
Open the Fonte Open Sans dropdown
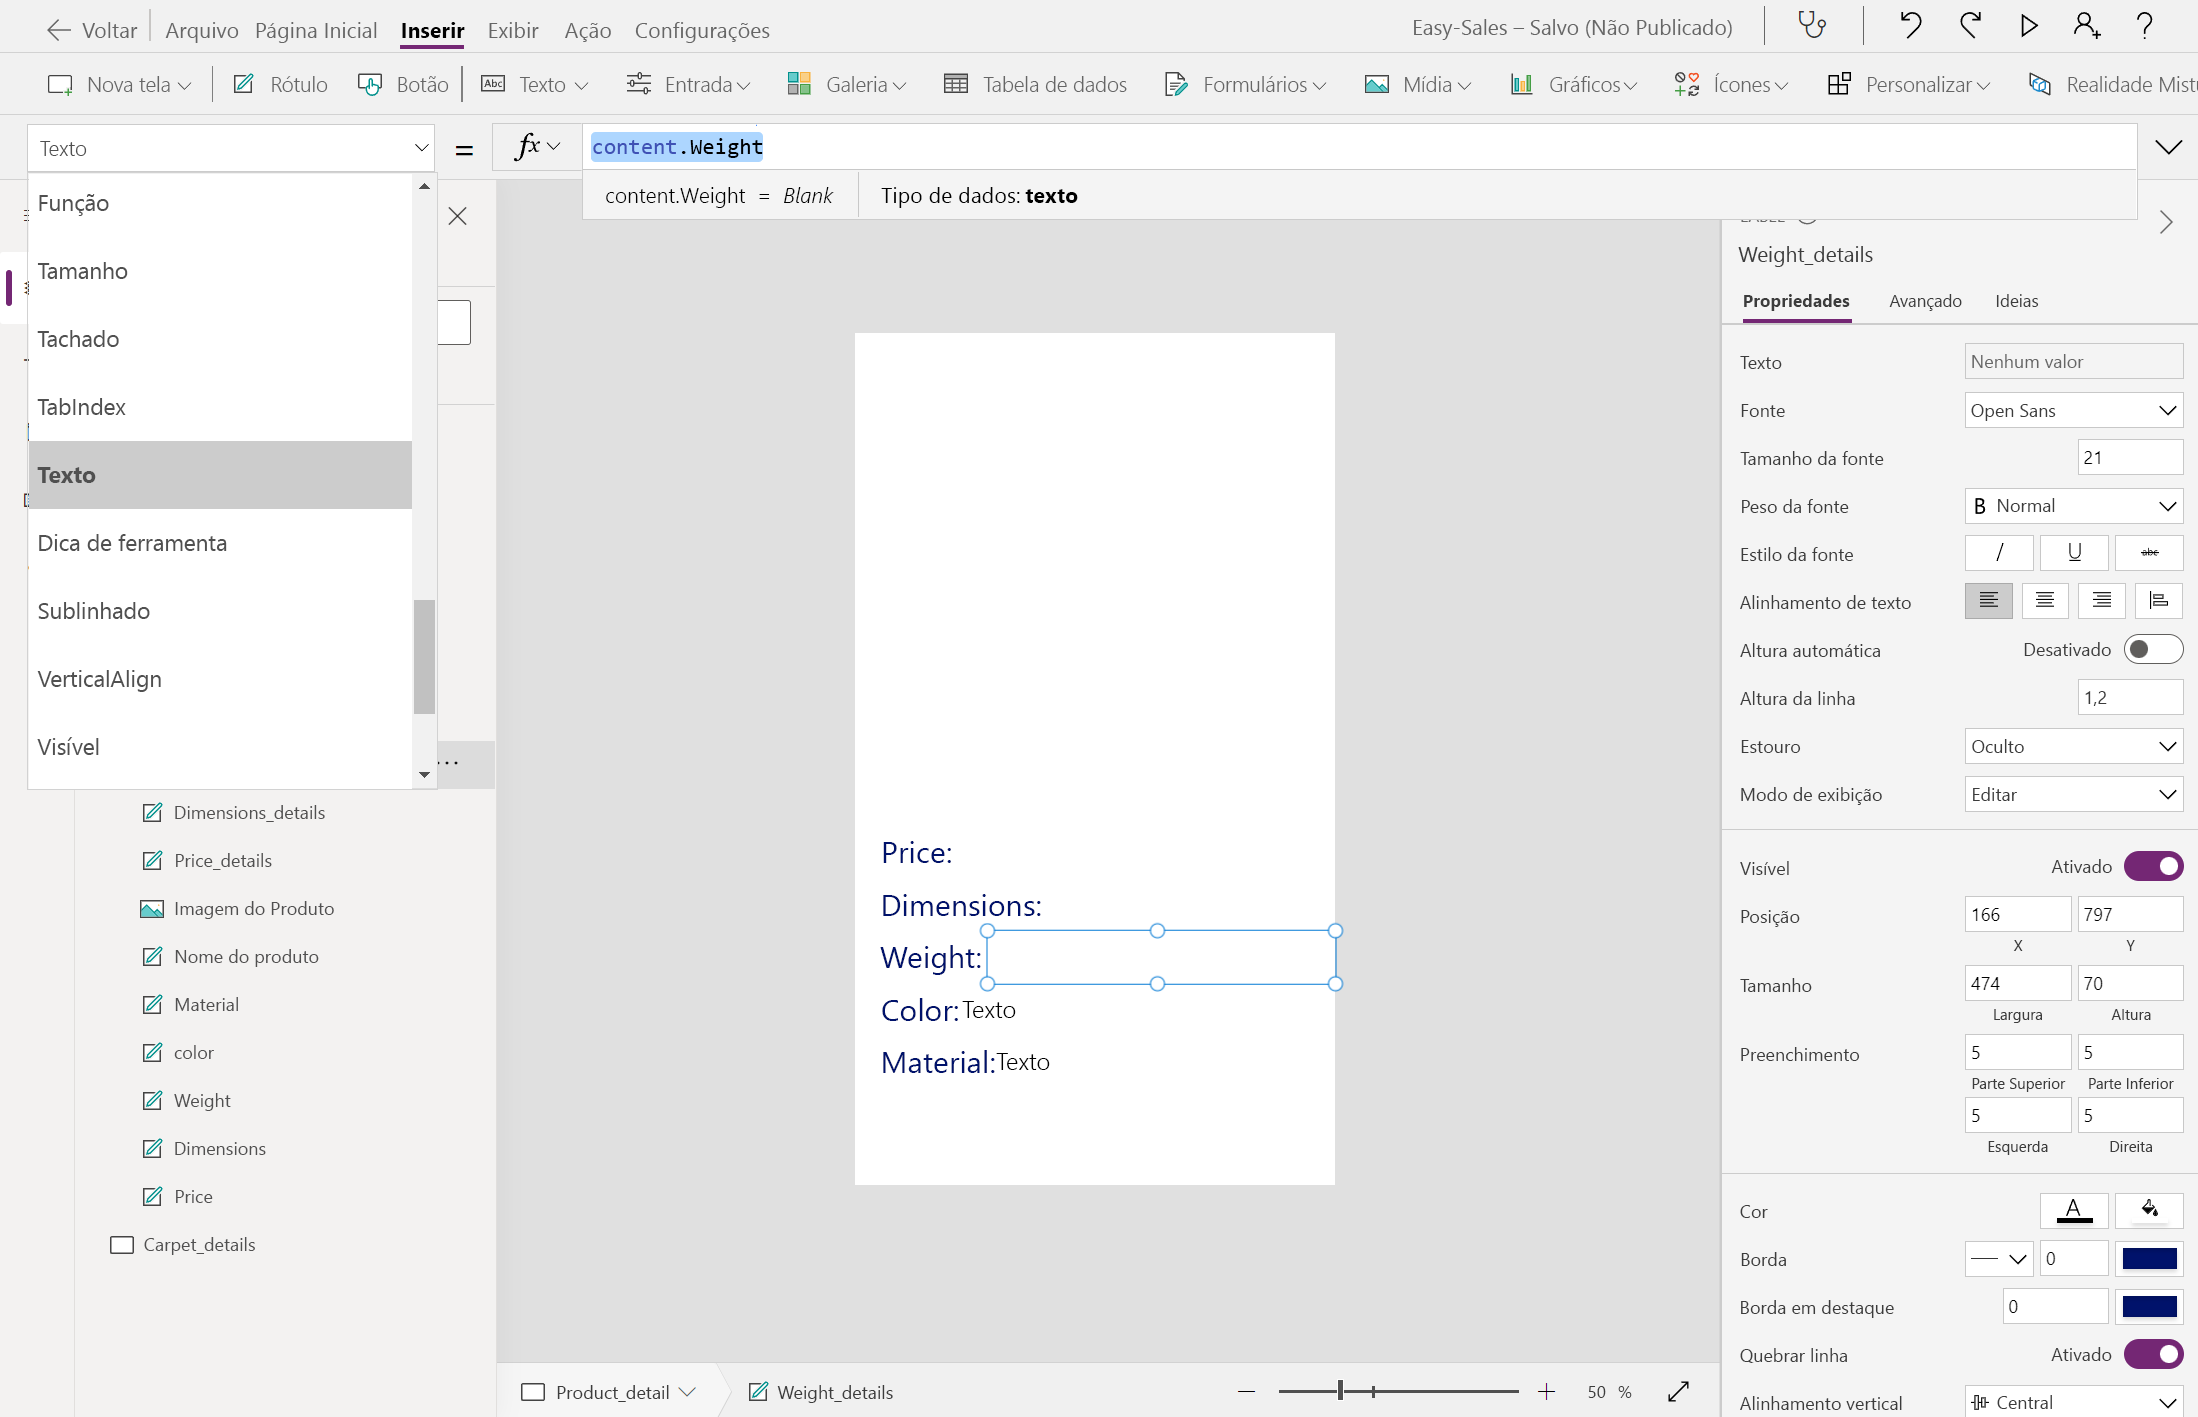2074,410
